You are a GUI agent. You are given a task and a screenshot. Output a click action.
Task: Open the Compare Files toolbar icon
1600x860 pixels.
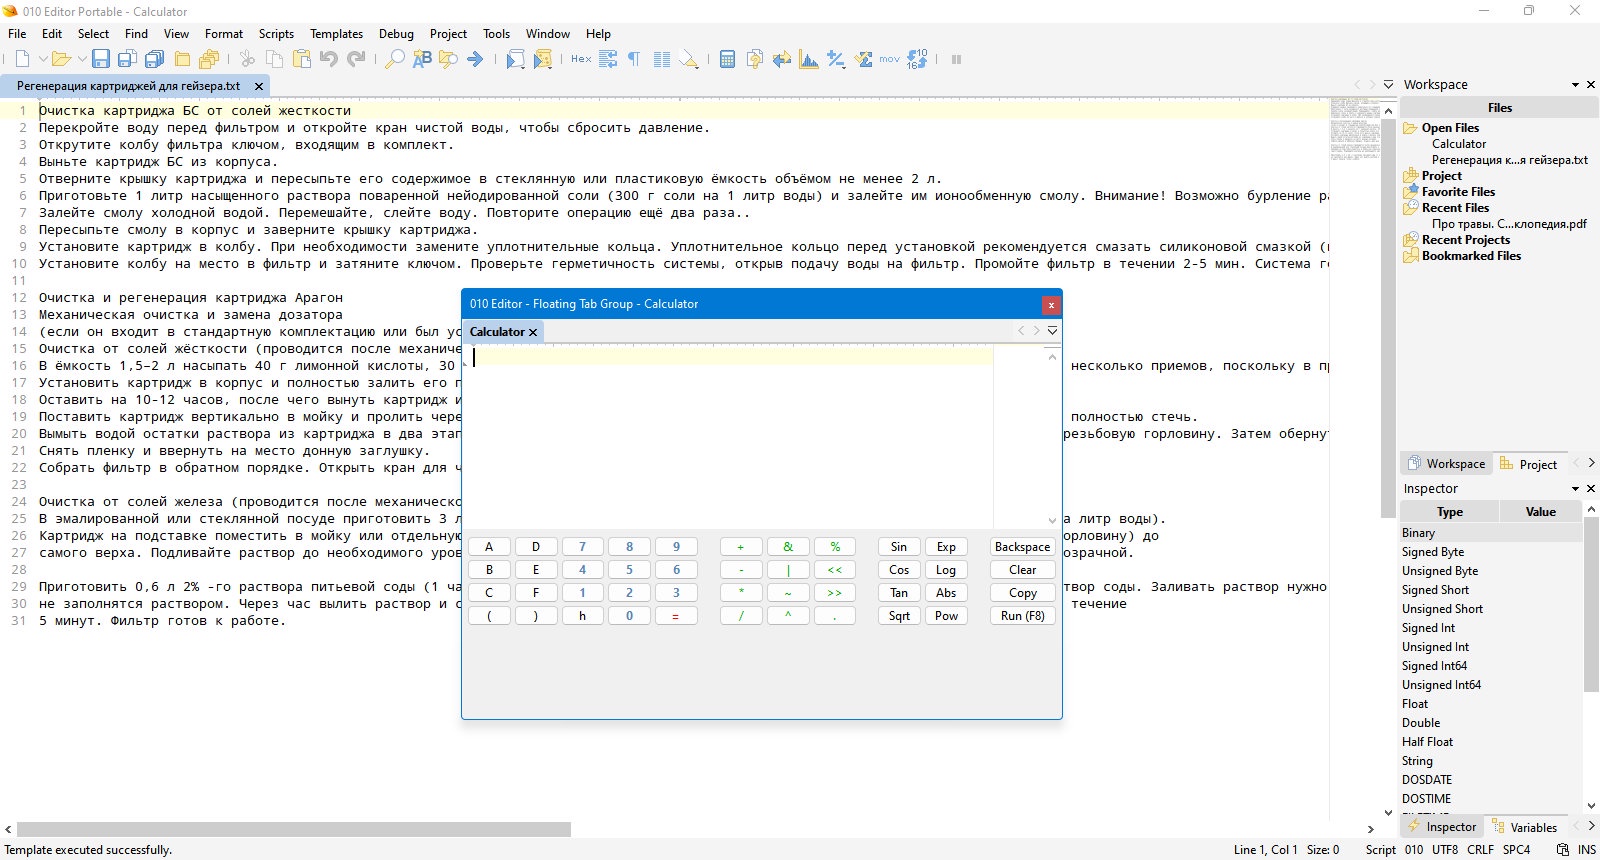[x=754, y=59]
